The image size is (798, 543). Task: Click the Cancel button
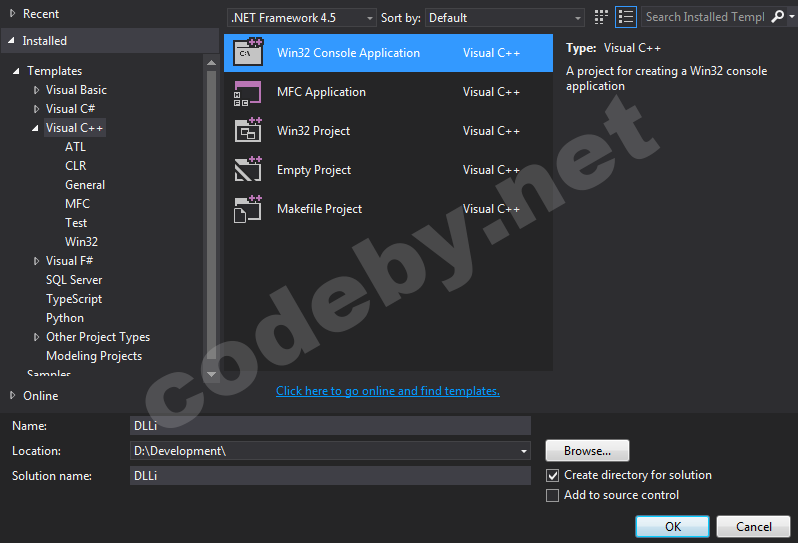click(x=753, y=527)
